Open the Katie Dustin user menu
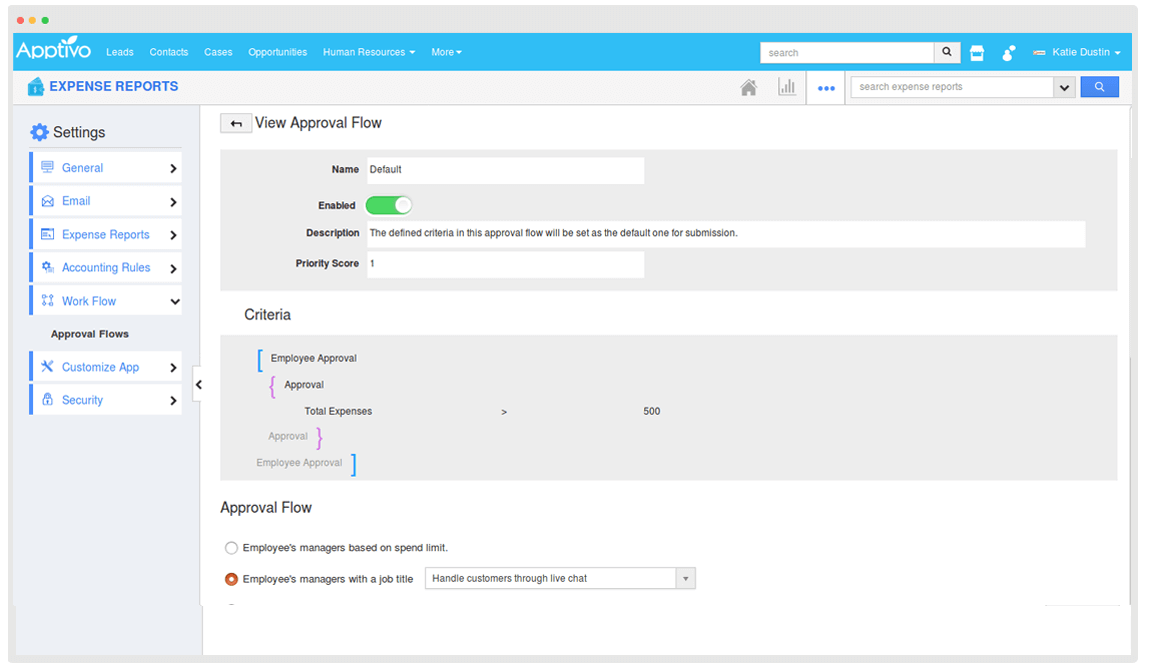Screen dimensions: 1150x670 pos(1085,52)
